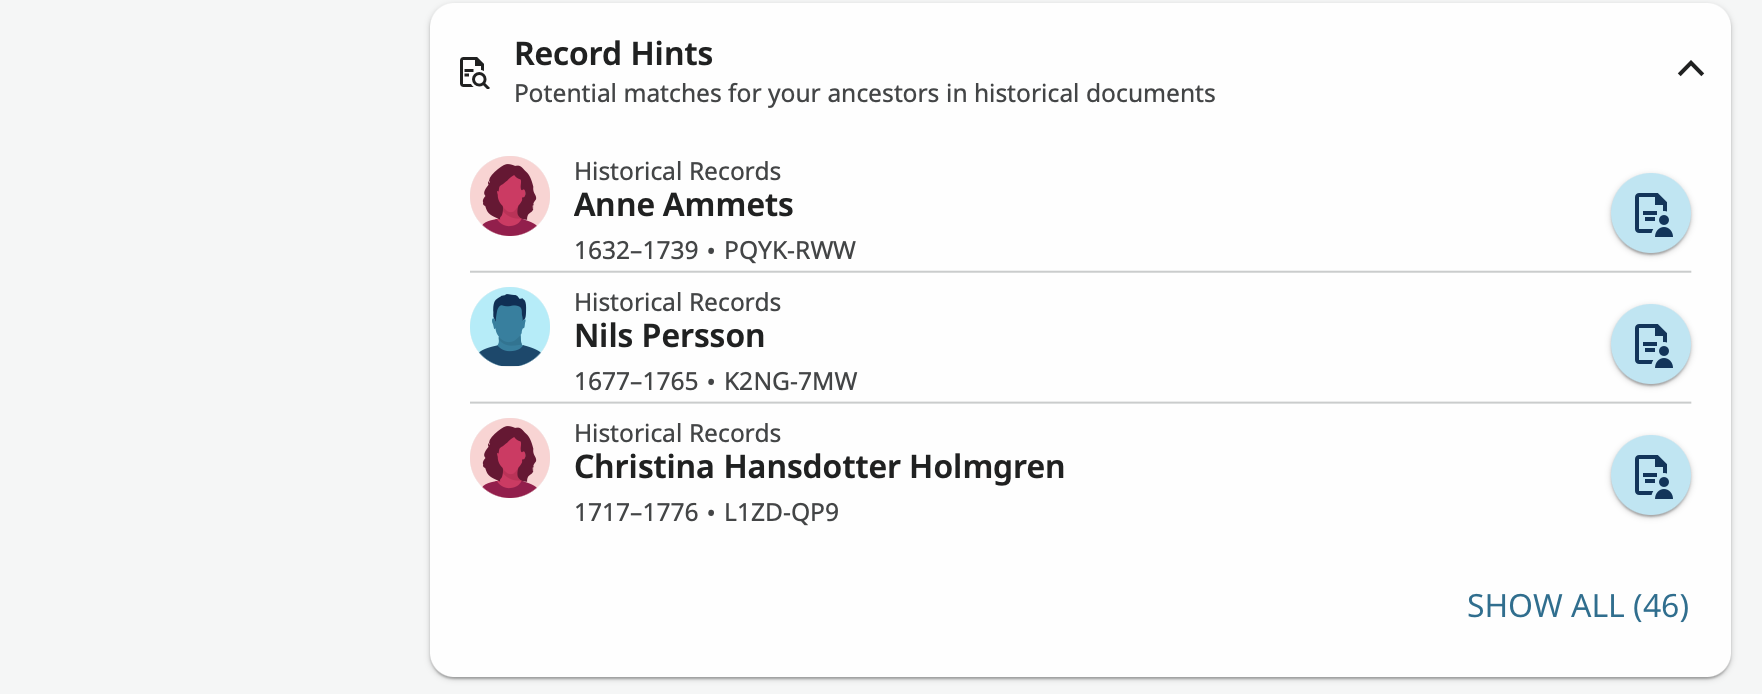Open the Anne Ammets name link

point(683,205)
